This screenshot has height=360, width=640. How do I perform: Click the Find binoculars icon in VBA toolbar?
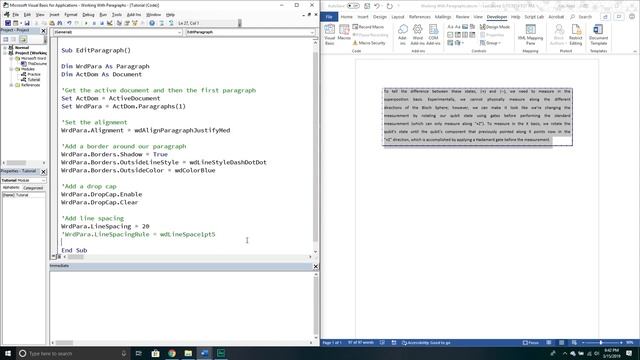[60, 23]
